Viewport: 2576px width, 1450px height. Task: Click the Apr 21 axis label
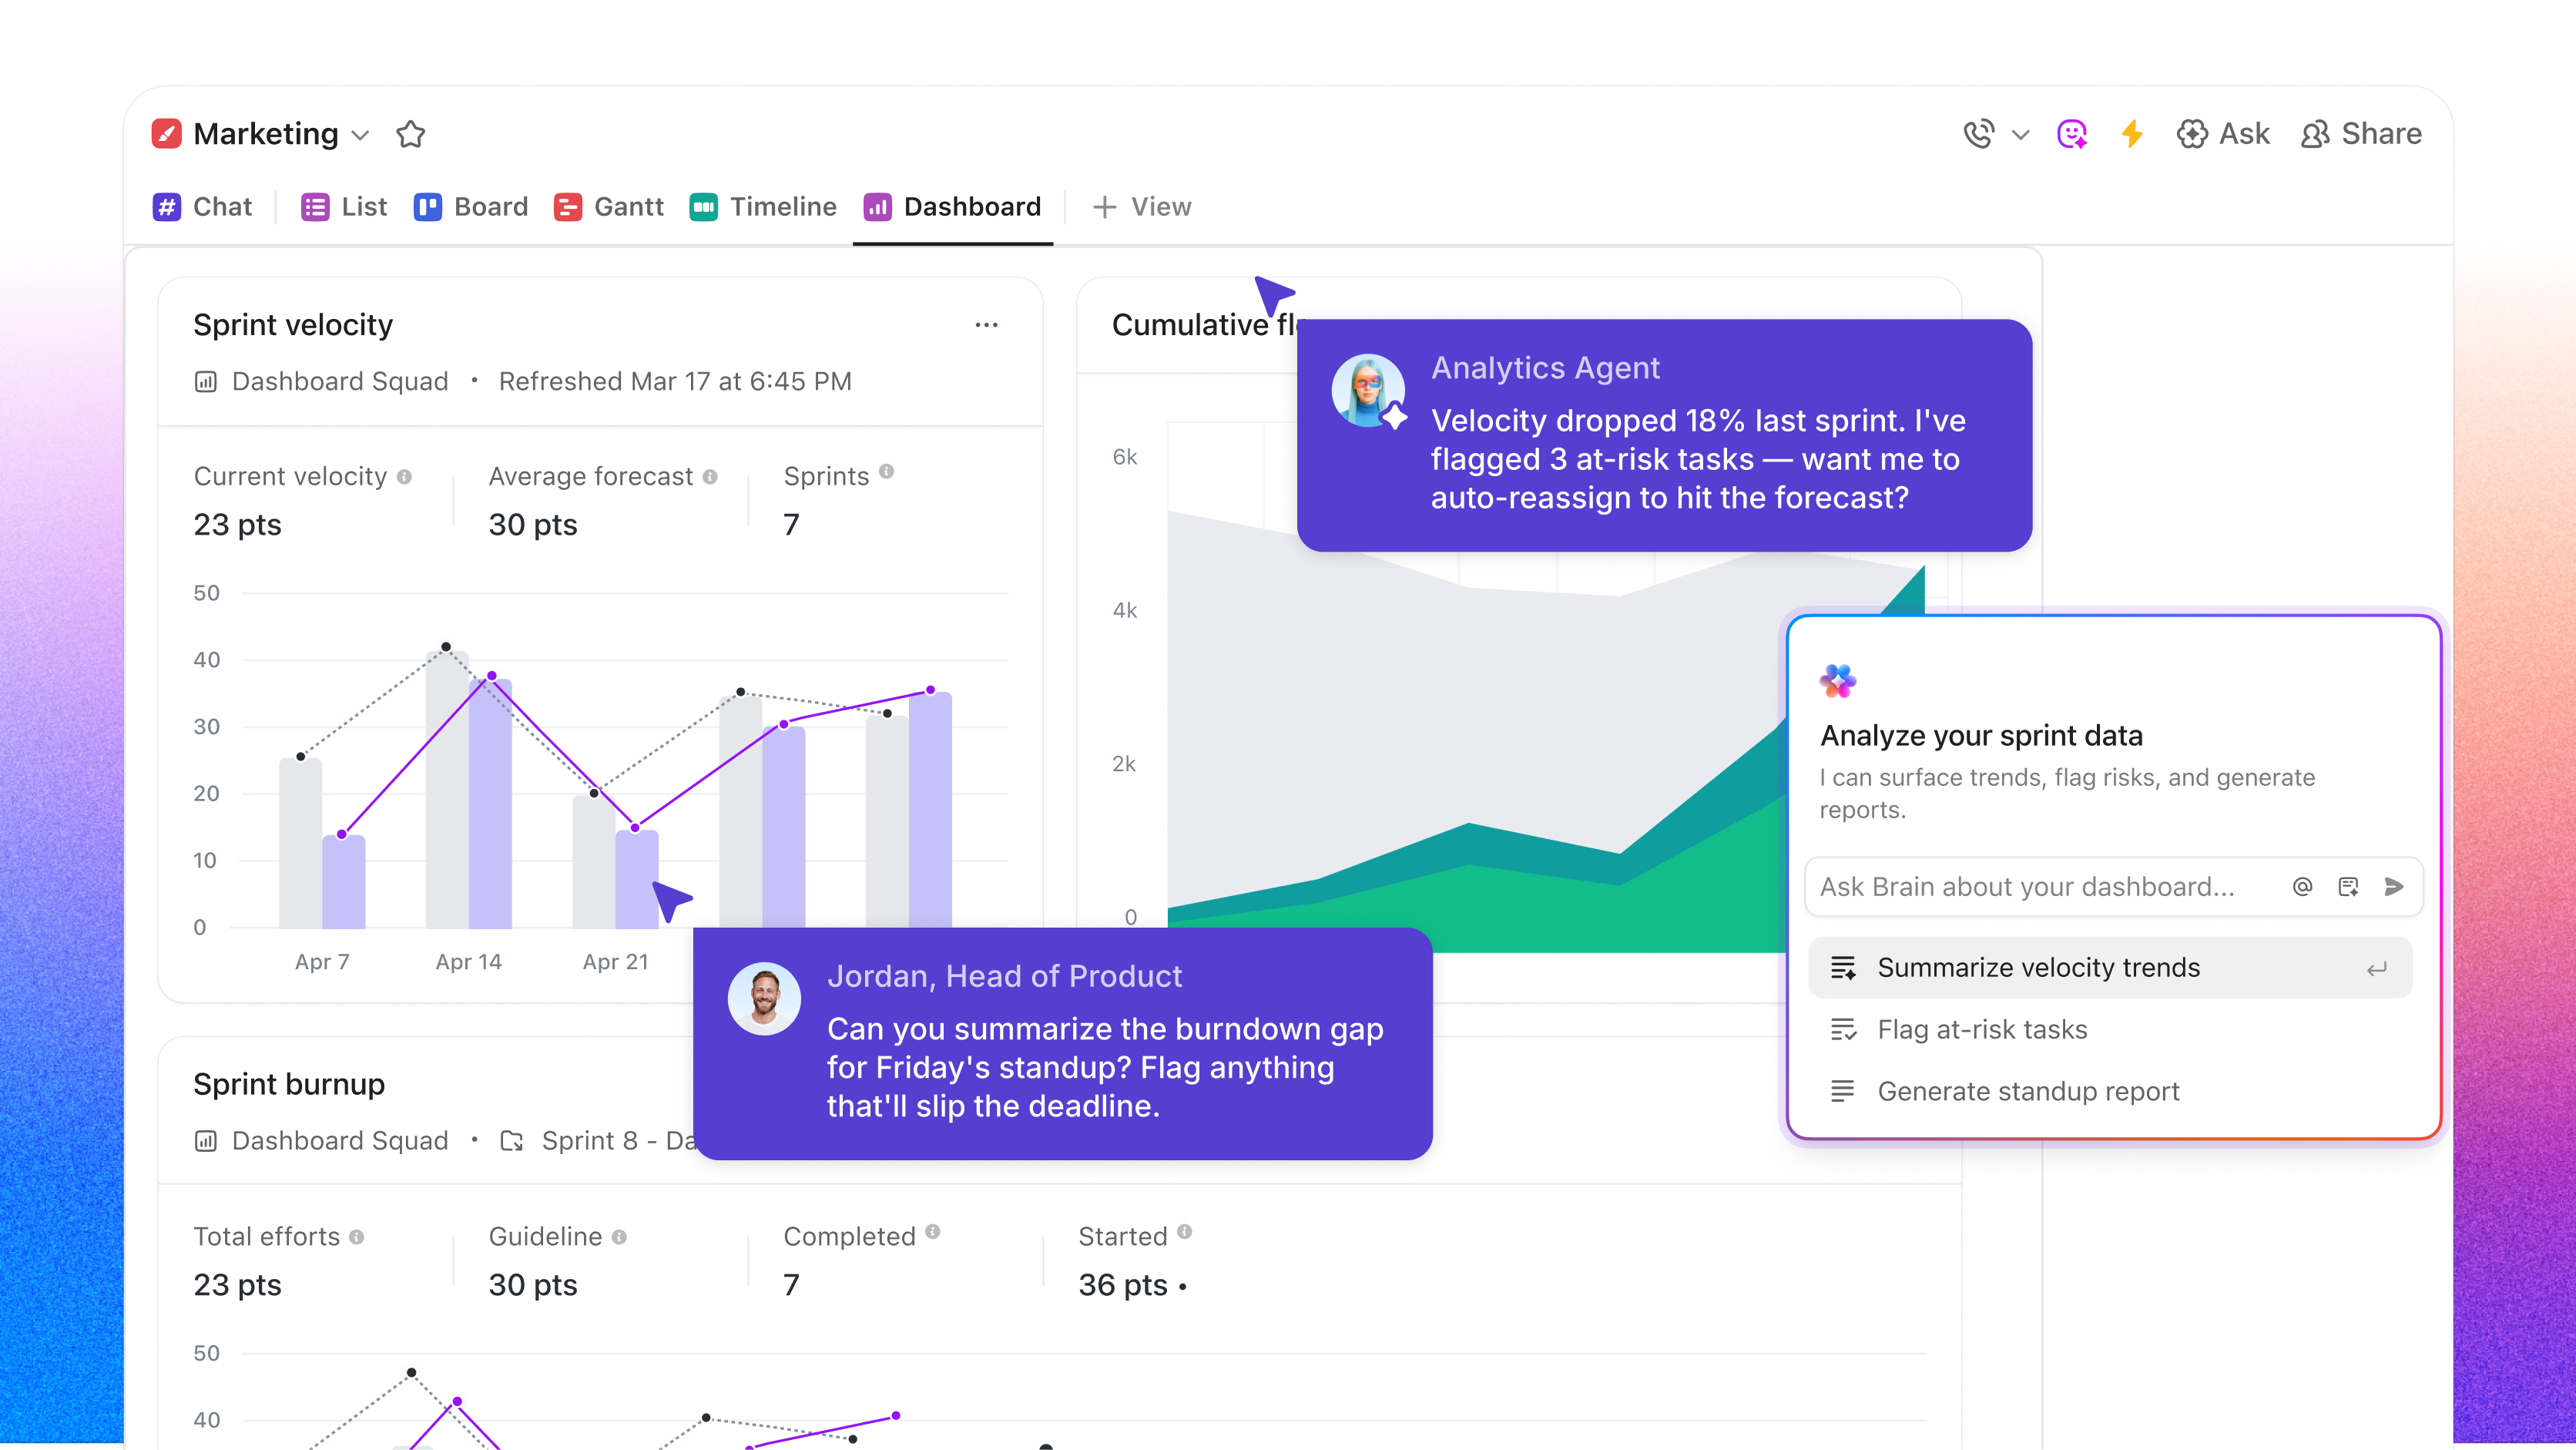coord(616,963)
